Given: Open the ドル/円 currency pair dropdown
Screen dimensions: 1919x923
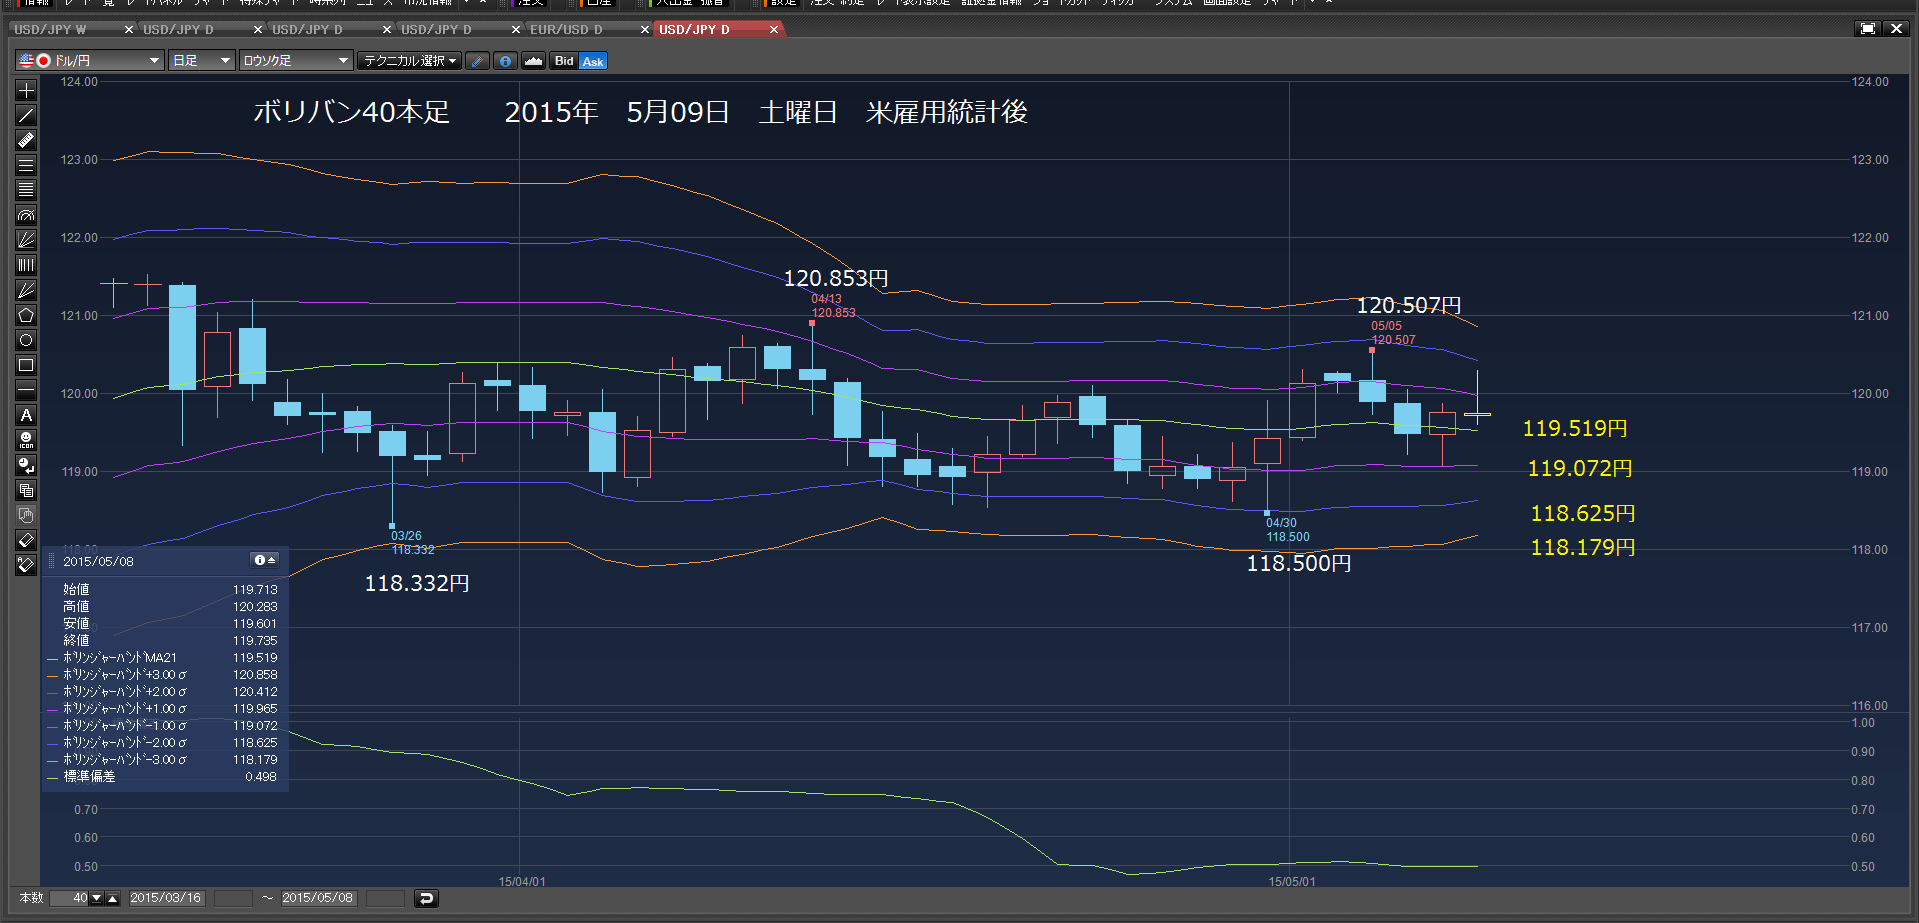Looking at the screenshot, I should pos(89,61).
